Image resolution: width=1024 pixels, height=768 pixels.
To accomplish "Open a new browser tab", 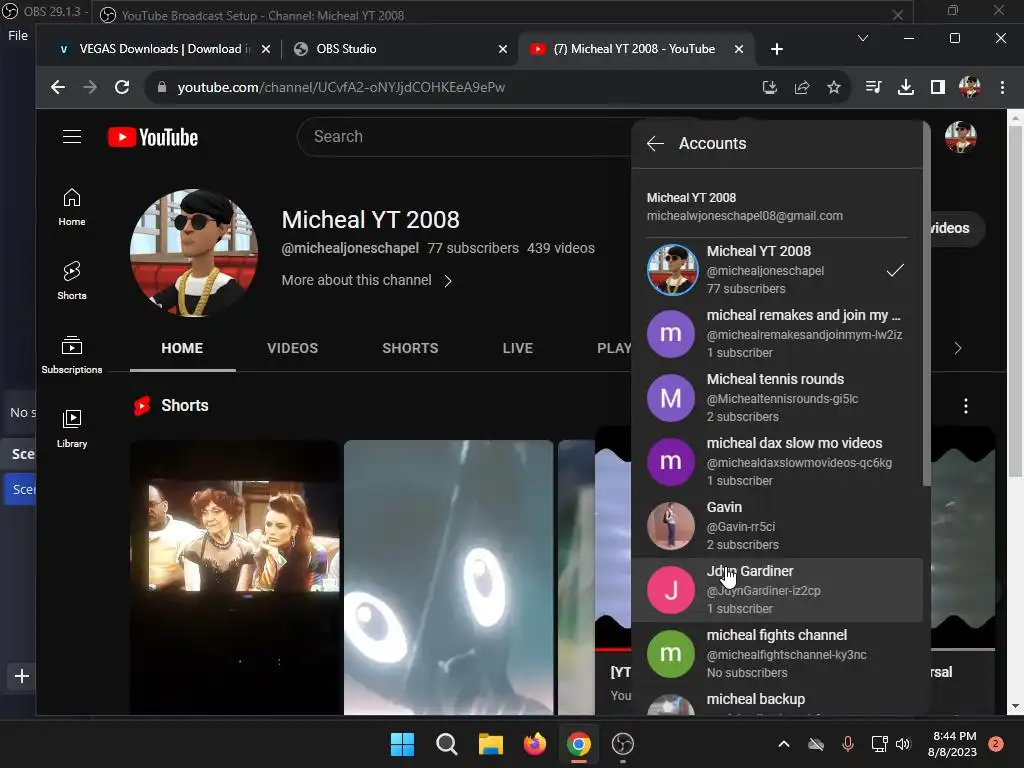I will pyautogui.click(x=776, y=49).
